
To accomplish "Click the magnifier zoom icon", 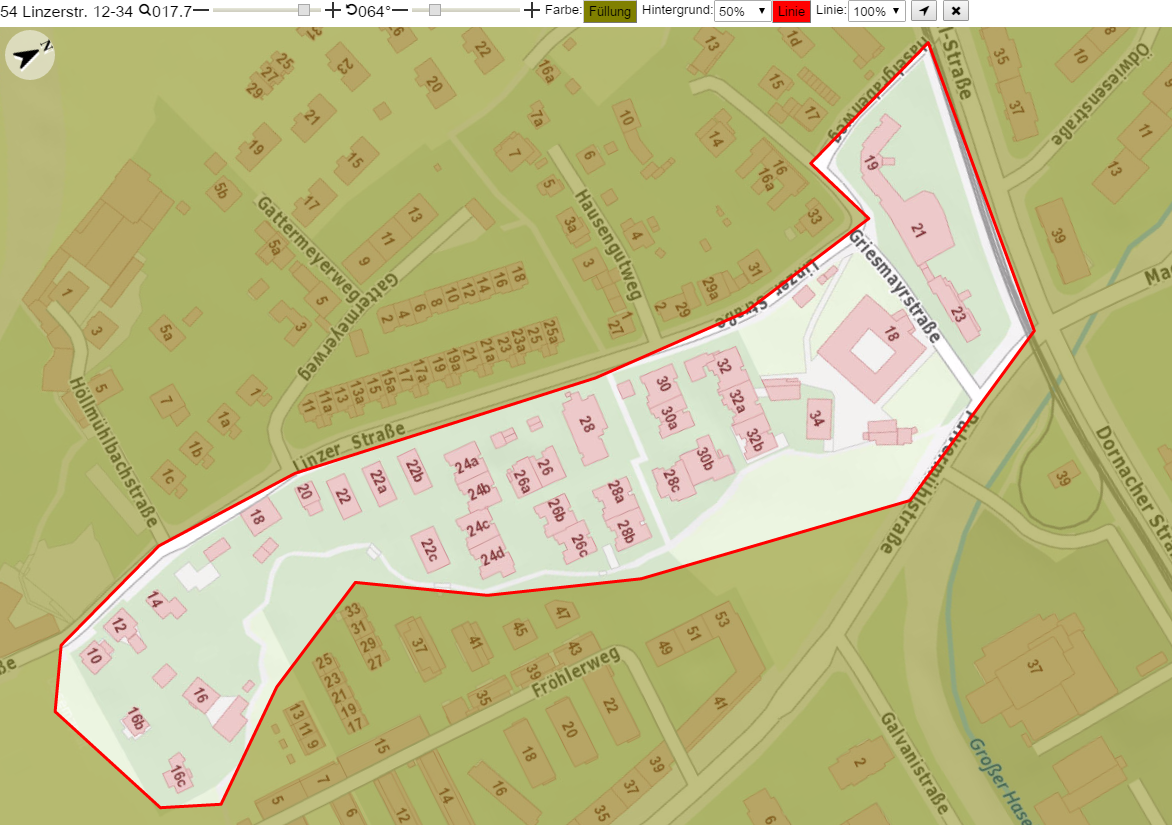I will pyautogui.click(x=145, y=10).
